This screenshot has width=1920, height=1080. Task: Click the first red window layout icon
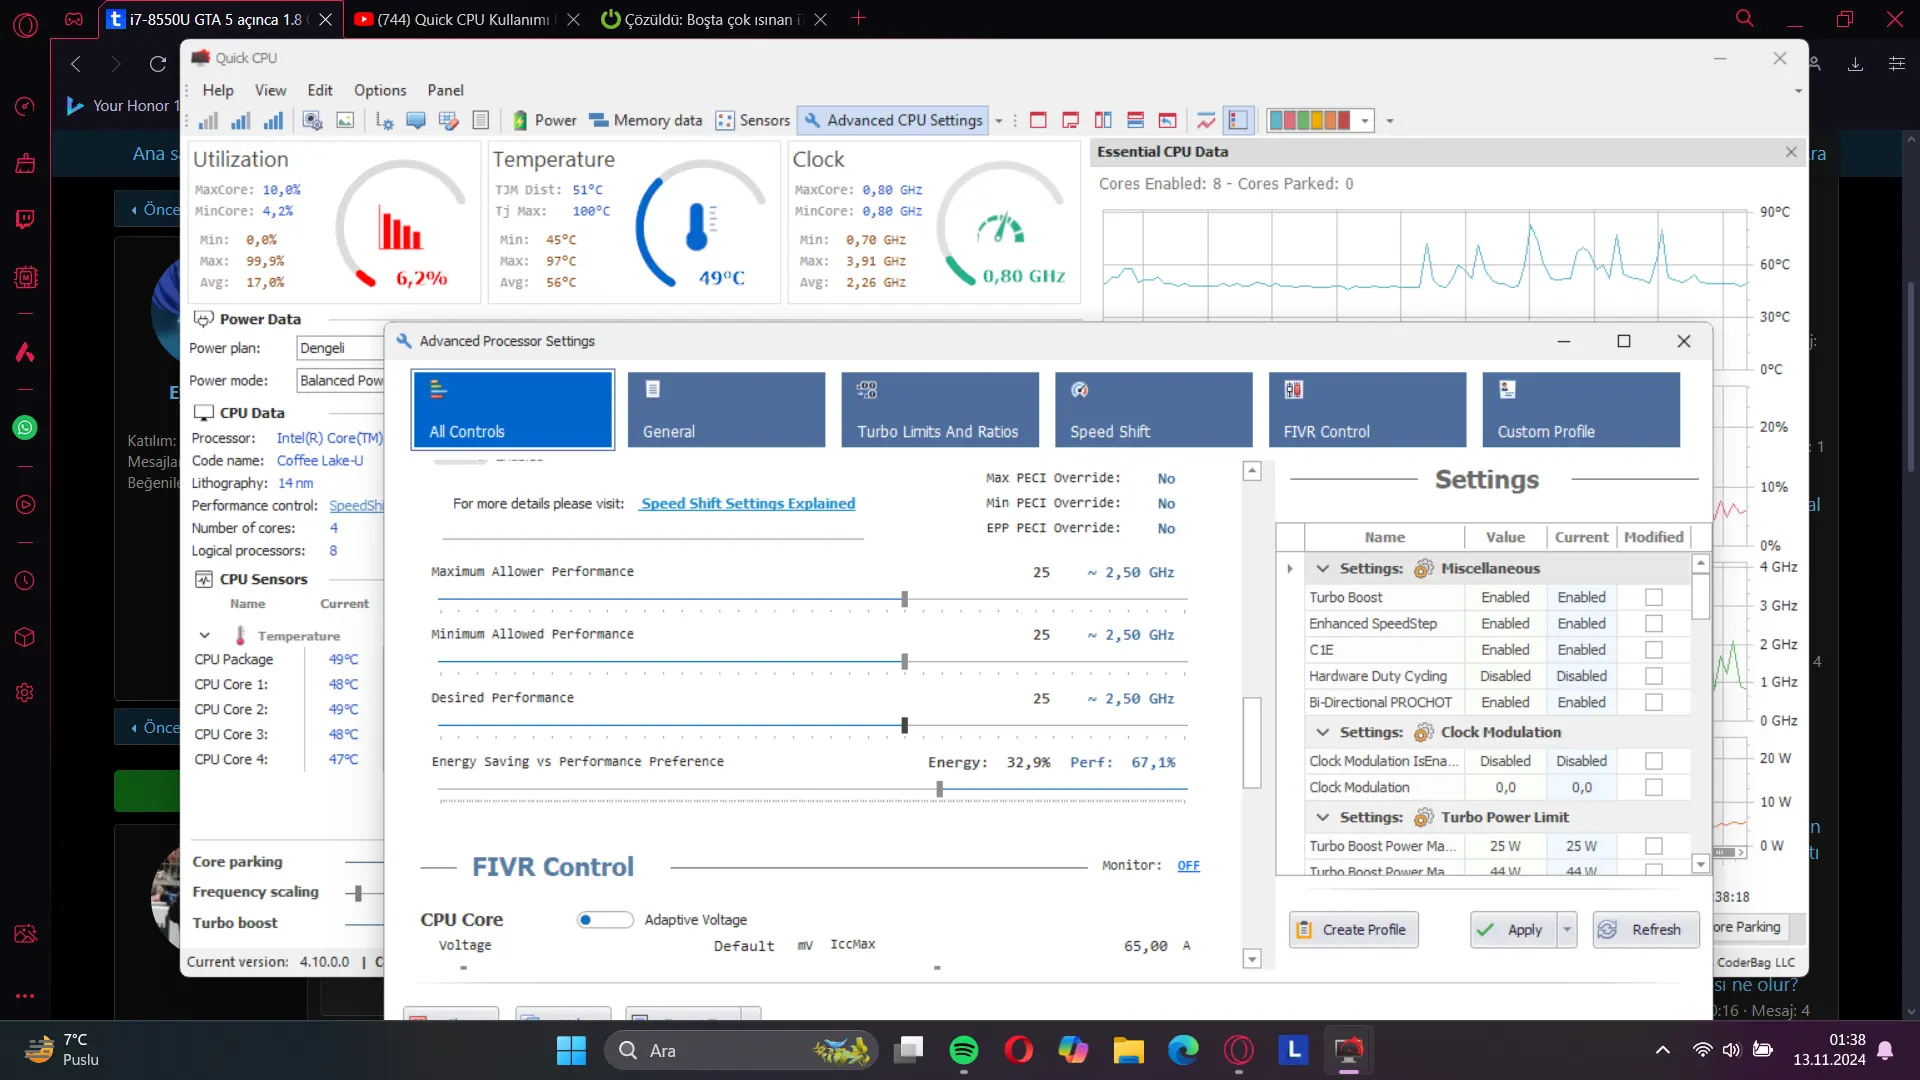[1038, 121]
